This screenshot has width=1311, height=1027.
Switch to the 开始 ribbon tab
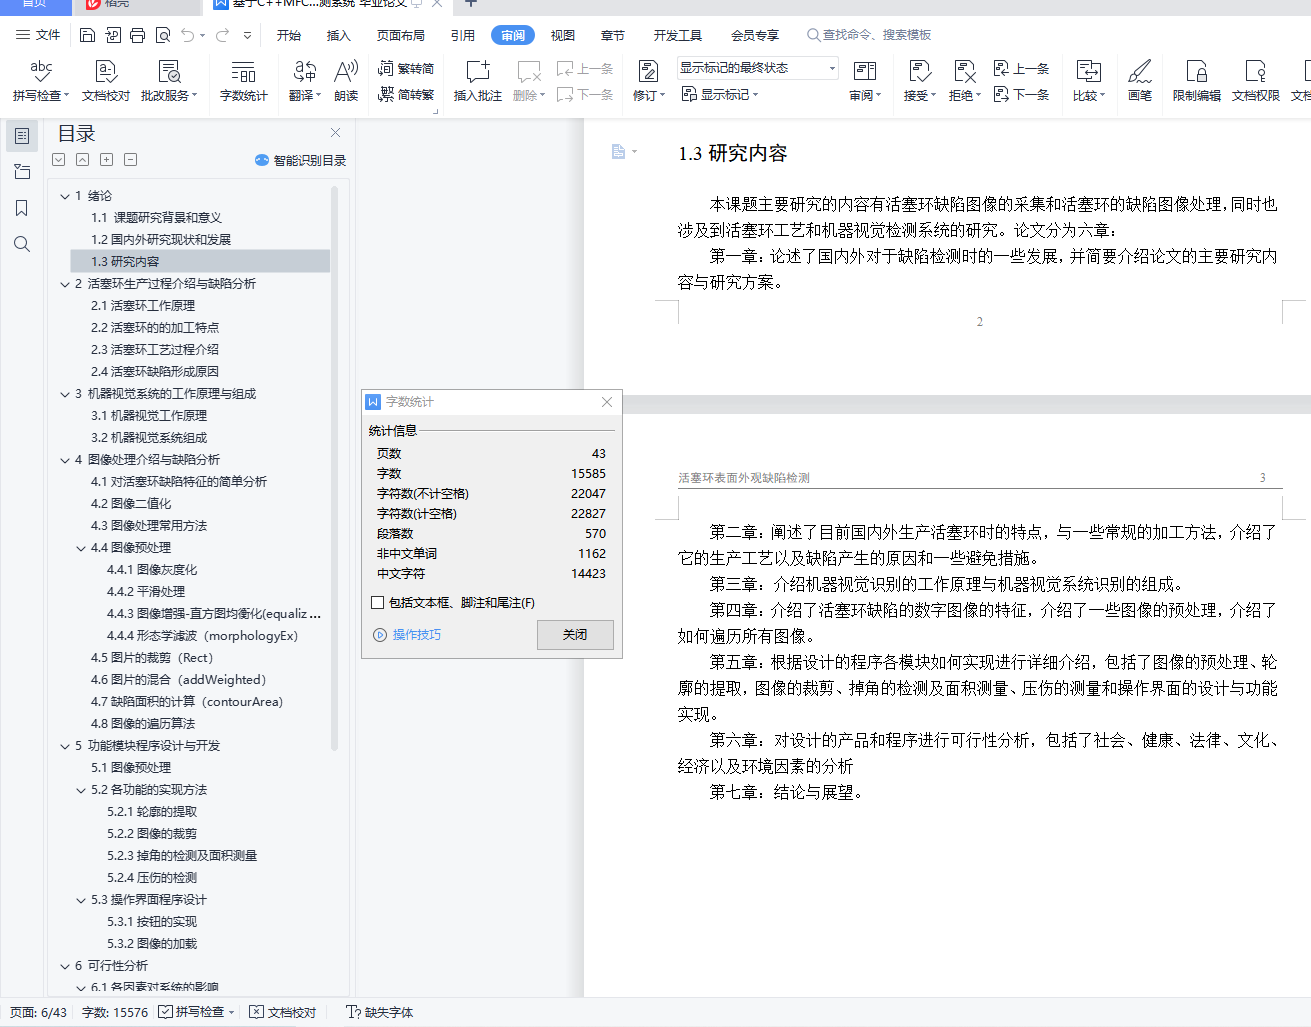click(x=289, y=35)
